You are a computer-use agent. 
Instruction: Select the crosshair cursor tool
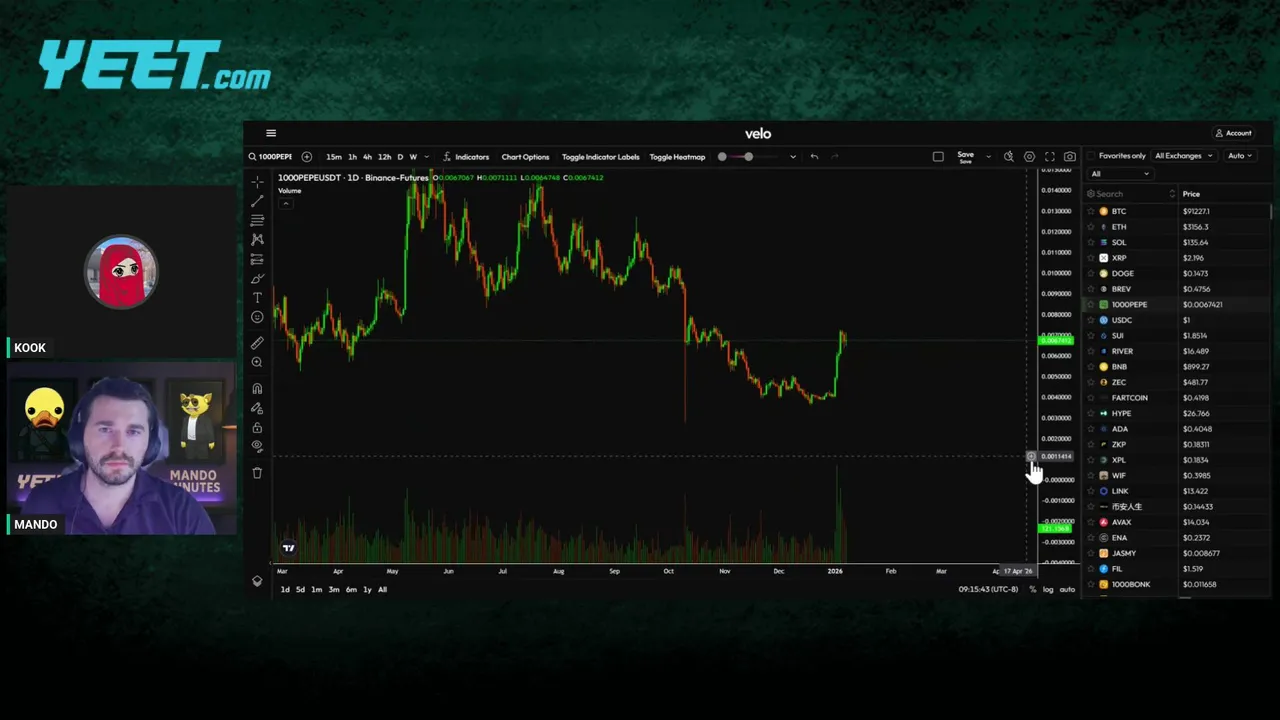point(257,182)
